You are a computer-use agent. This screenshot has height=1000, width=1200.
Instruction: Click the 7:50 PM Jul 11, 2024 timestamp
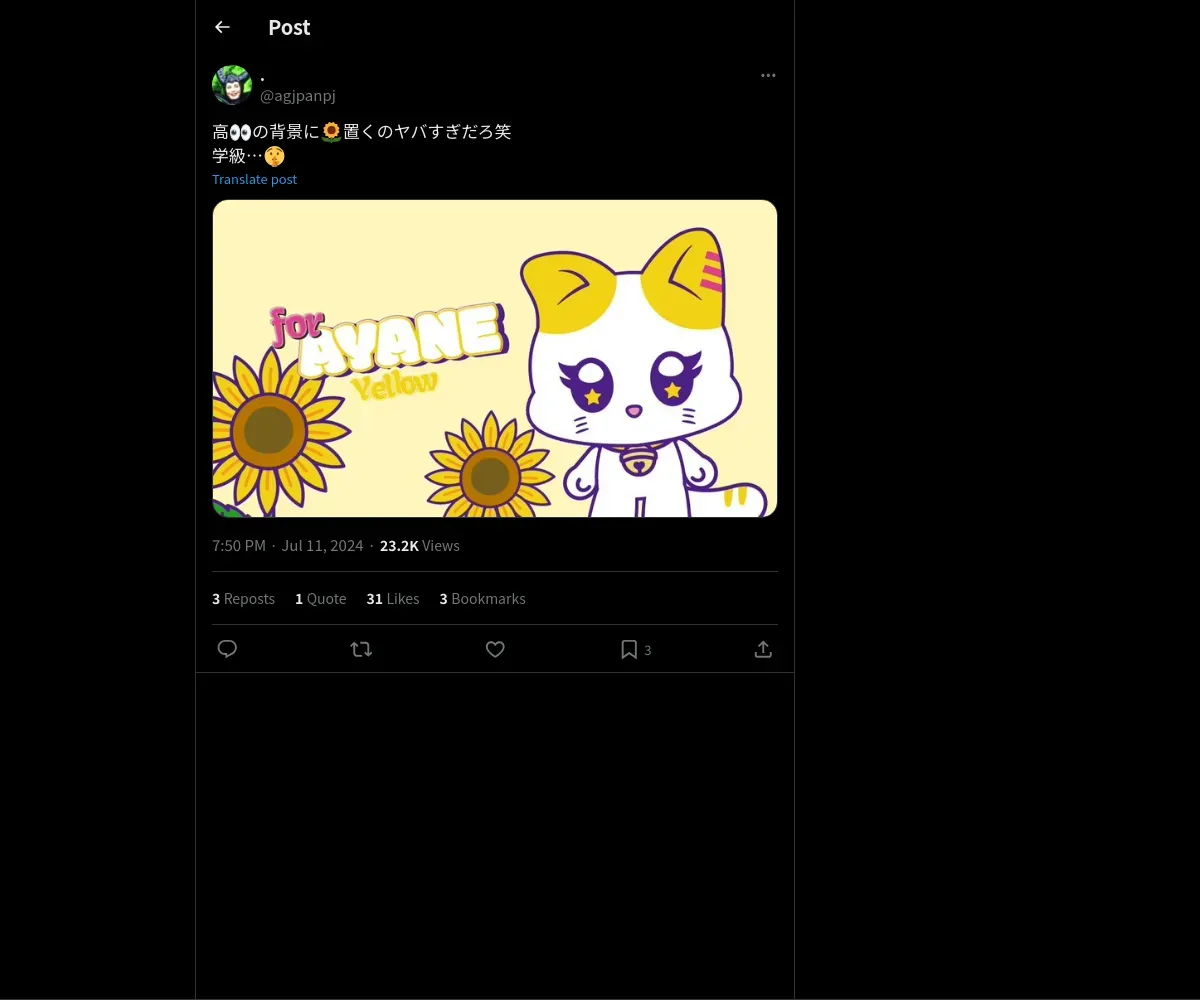(x=287, y=546)
